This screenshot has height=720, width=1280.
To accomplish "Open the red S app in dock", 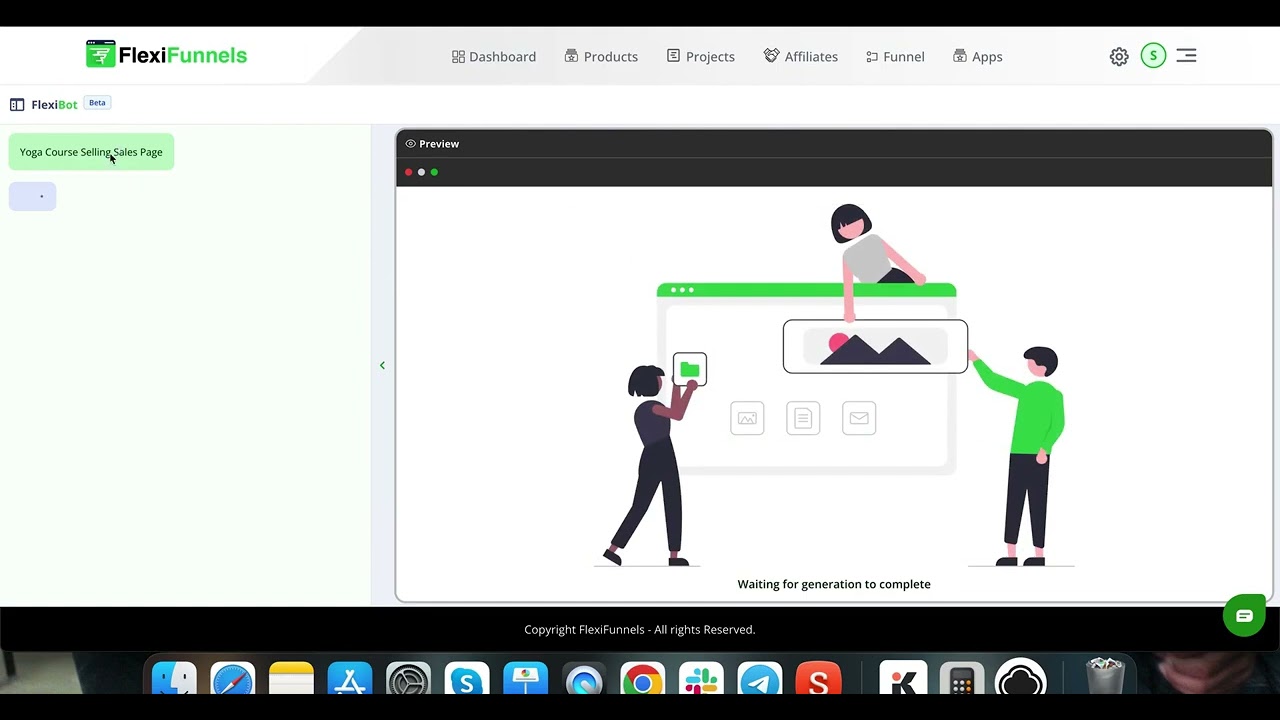I will pos(818,678).
